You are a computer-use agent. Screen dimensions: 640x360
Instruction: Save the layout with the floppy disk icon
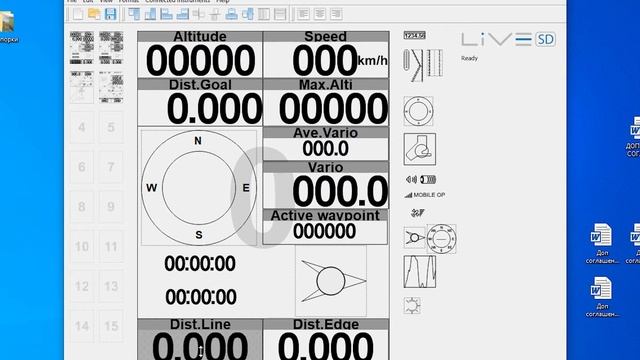[110, 14]
